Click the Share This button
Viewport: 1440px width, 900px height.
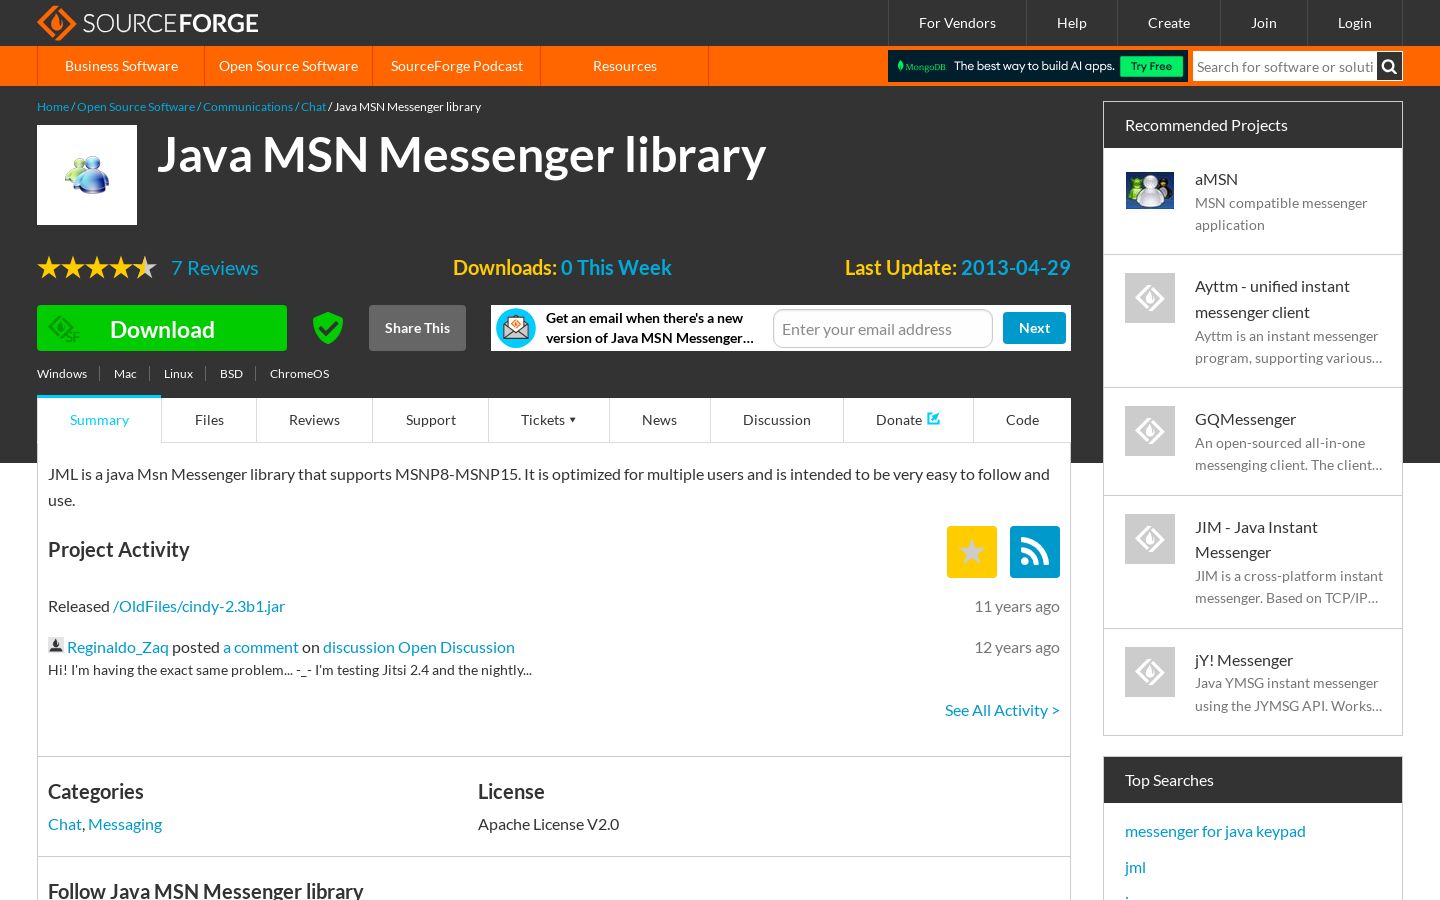pyautogui.click(x=417, y=328)
